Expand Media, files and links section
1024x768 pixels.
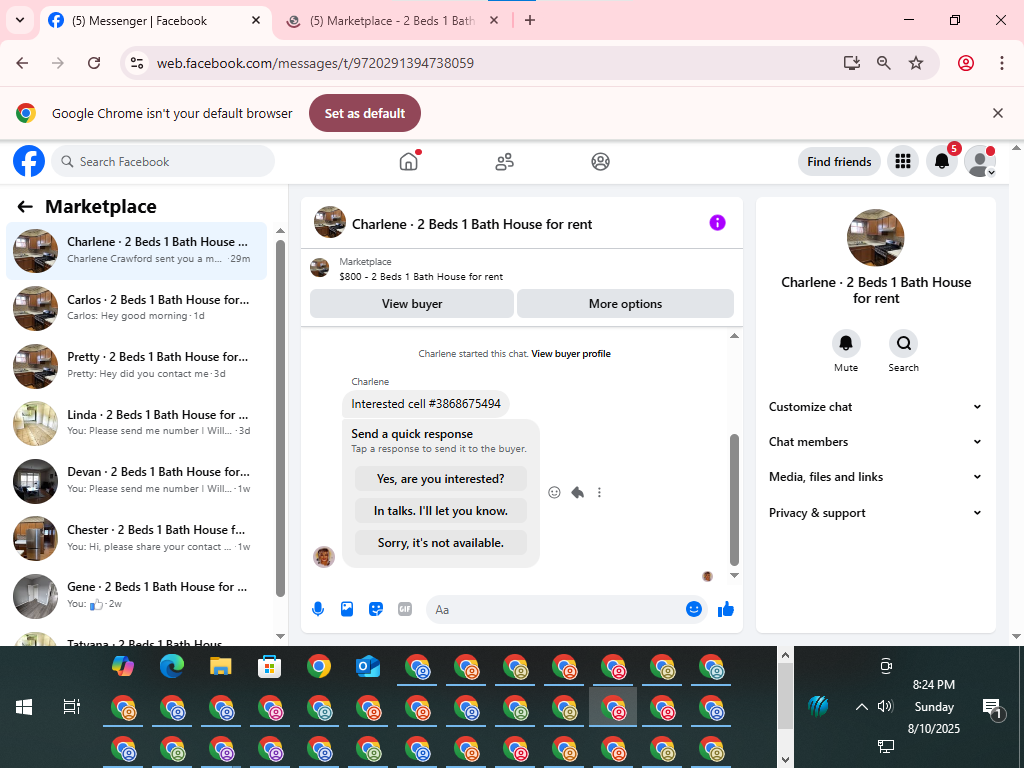875,477
